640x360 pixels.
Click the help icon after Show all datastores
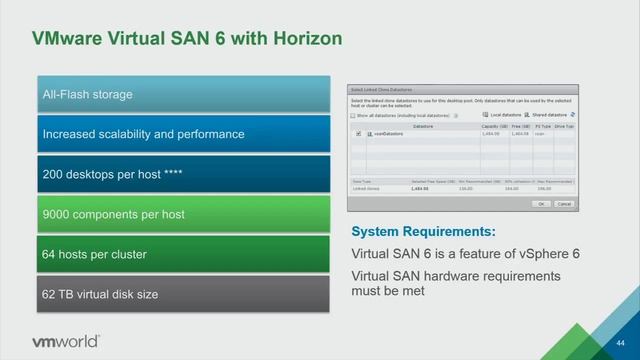coord(456,116)
